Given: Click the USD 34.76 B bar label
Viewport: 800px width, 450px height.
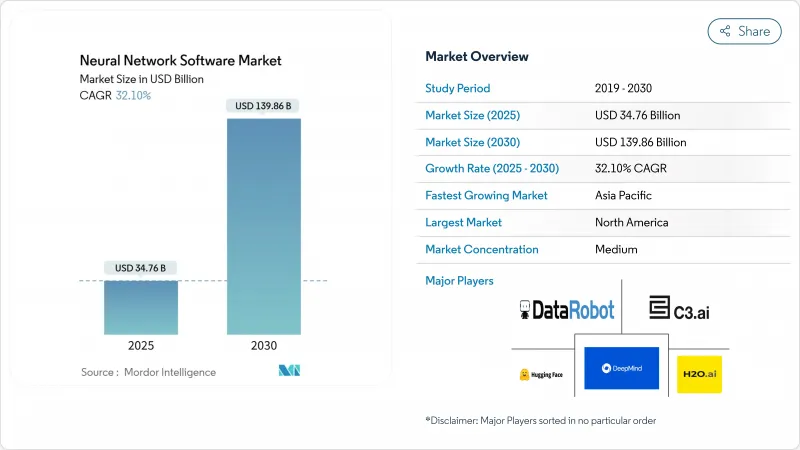Looking at the screenshot, I should tap(140, 267).
